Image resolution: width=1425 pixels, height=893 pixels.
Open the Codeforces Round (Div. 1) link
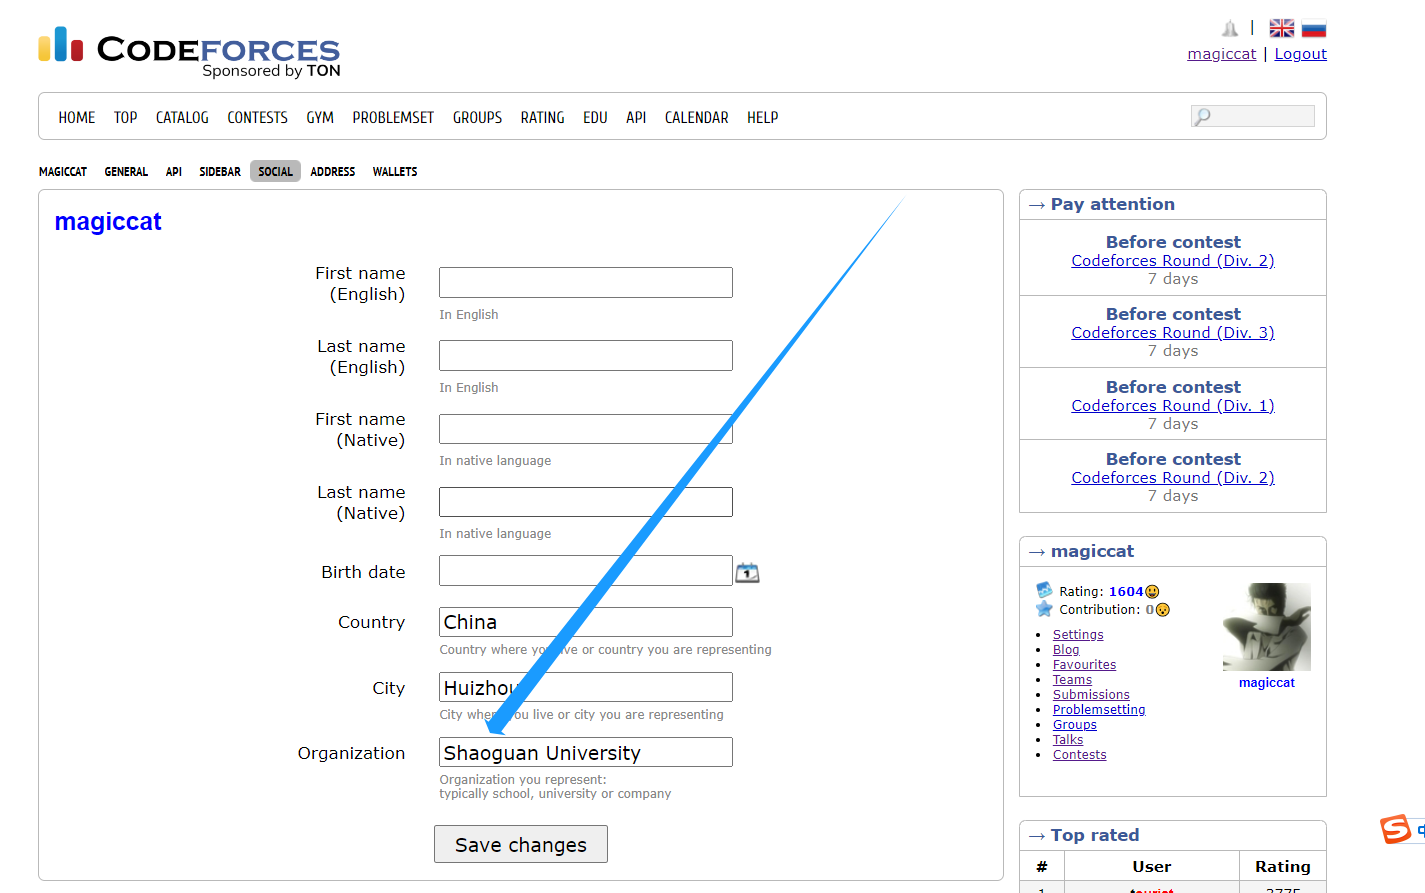1173,406
